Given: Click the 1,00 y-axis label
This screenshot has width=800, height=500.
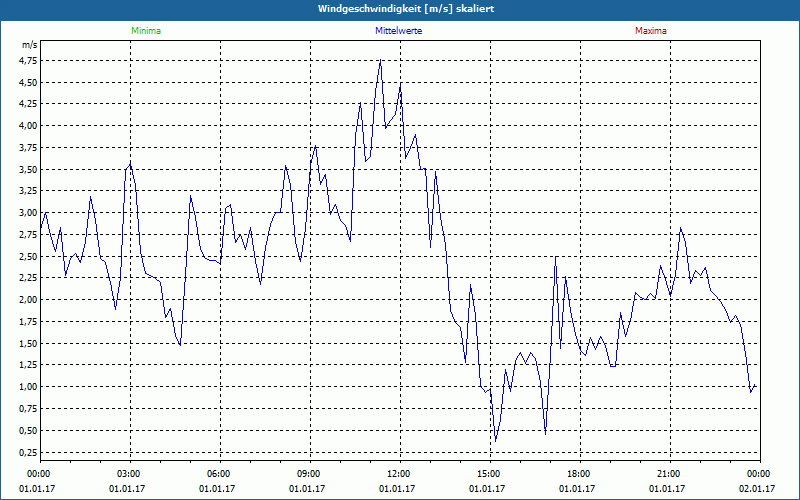Looking at the screenshot, I should pos(30,387).
